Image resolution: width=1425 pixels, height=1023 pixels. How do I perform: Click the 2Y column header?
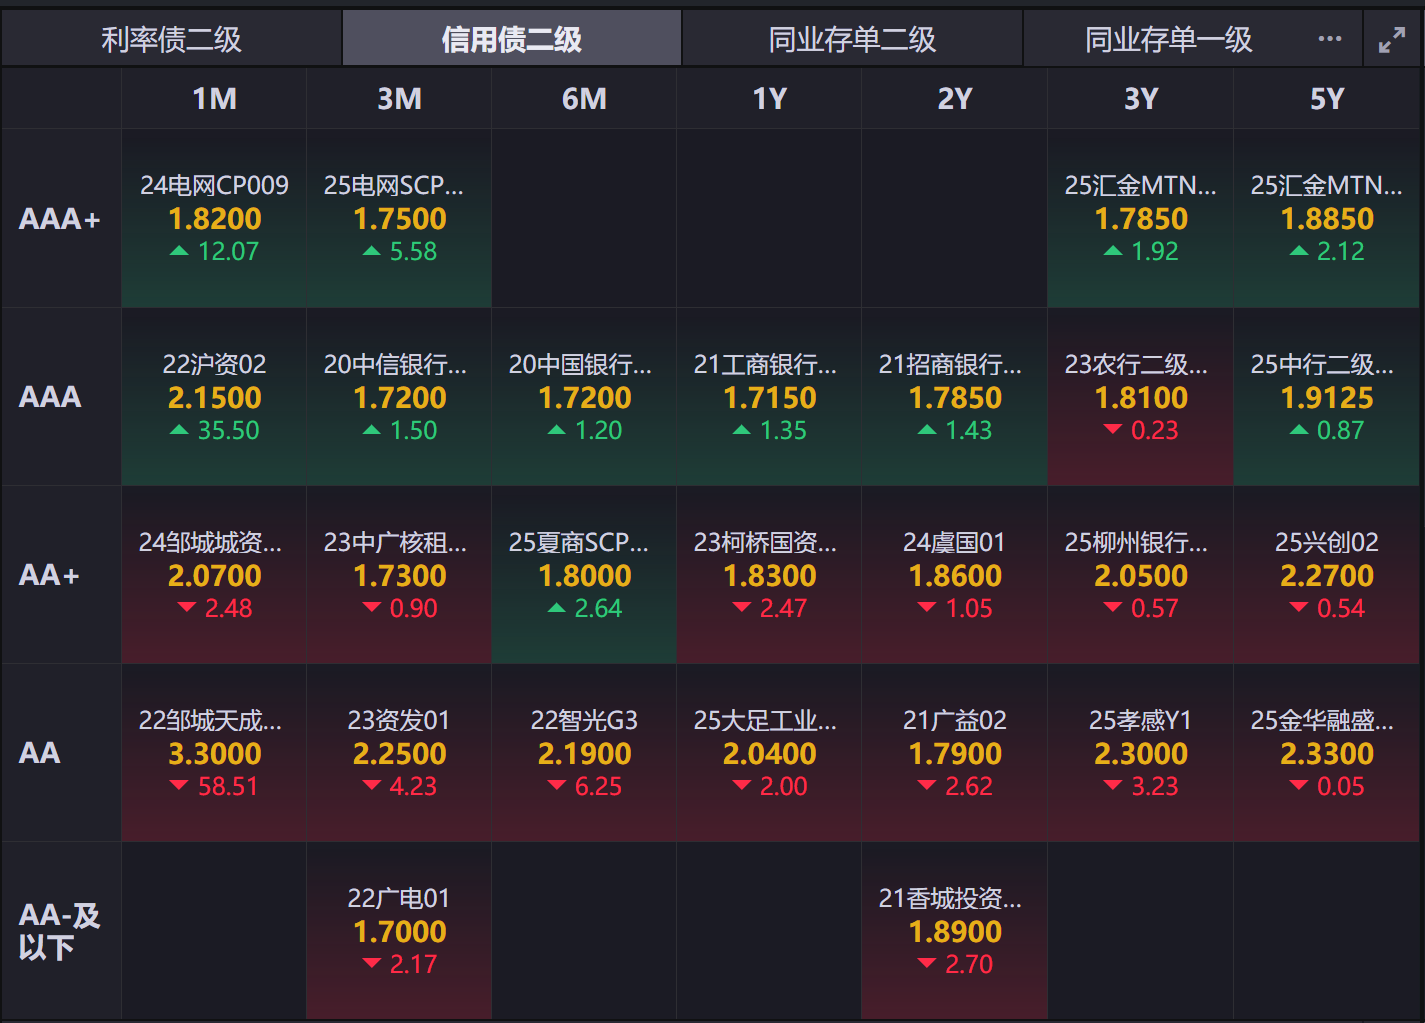tap(954, 99)
